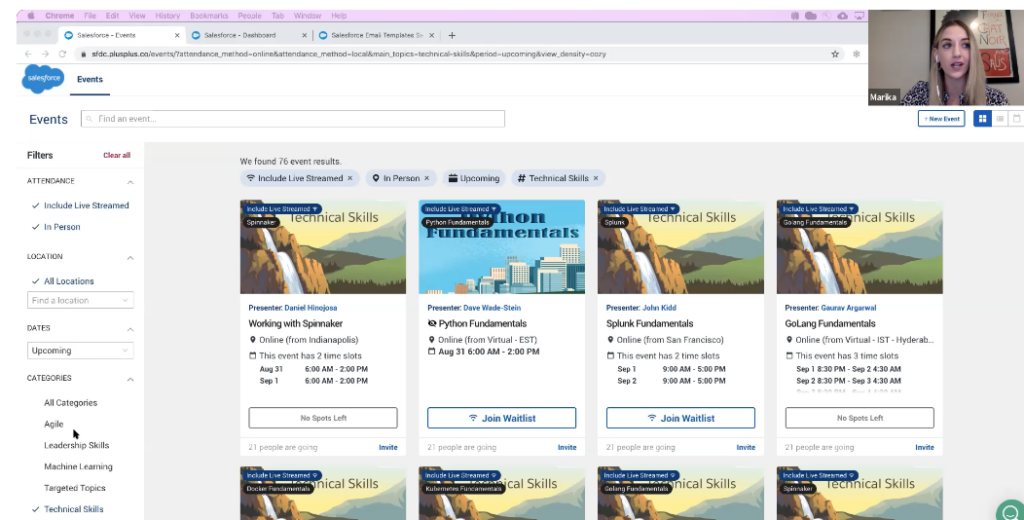The image size is (1024, 520).
Task: Close the Salesforce - Dashboard tab
Action: pyautogui.click(x=304, y=35)
